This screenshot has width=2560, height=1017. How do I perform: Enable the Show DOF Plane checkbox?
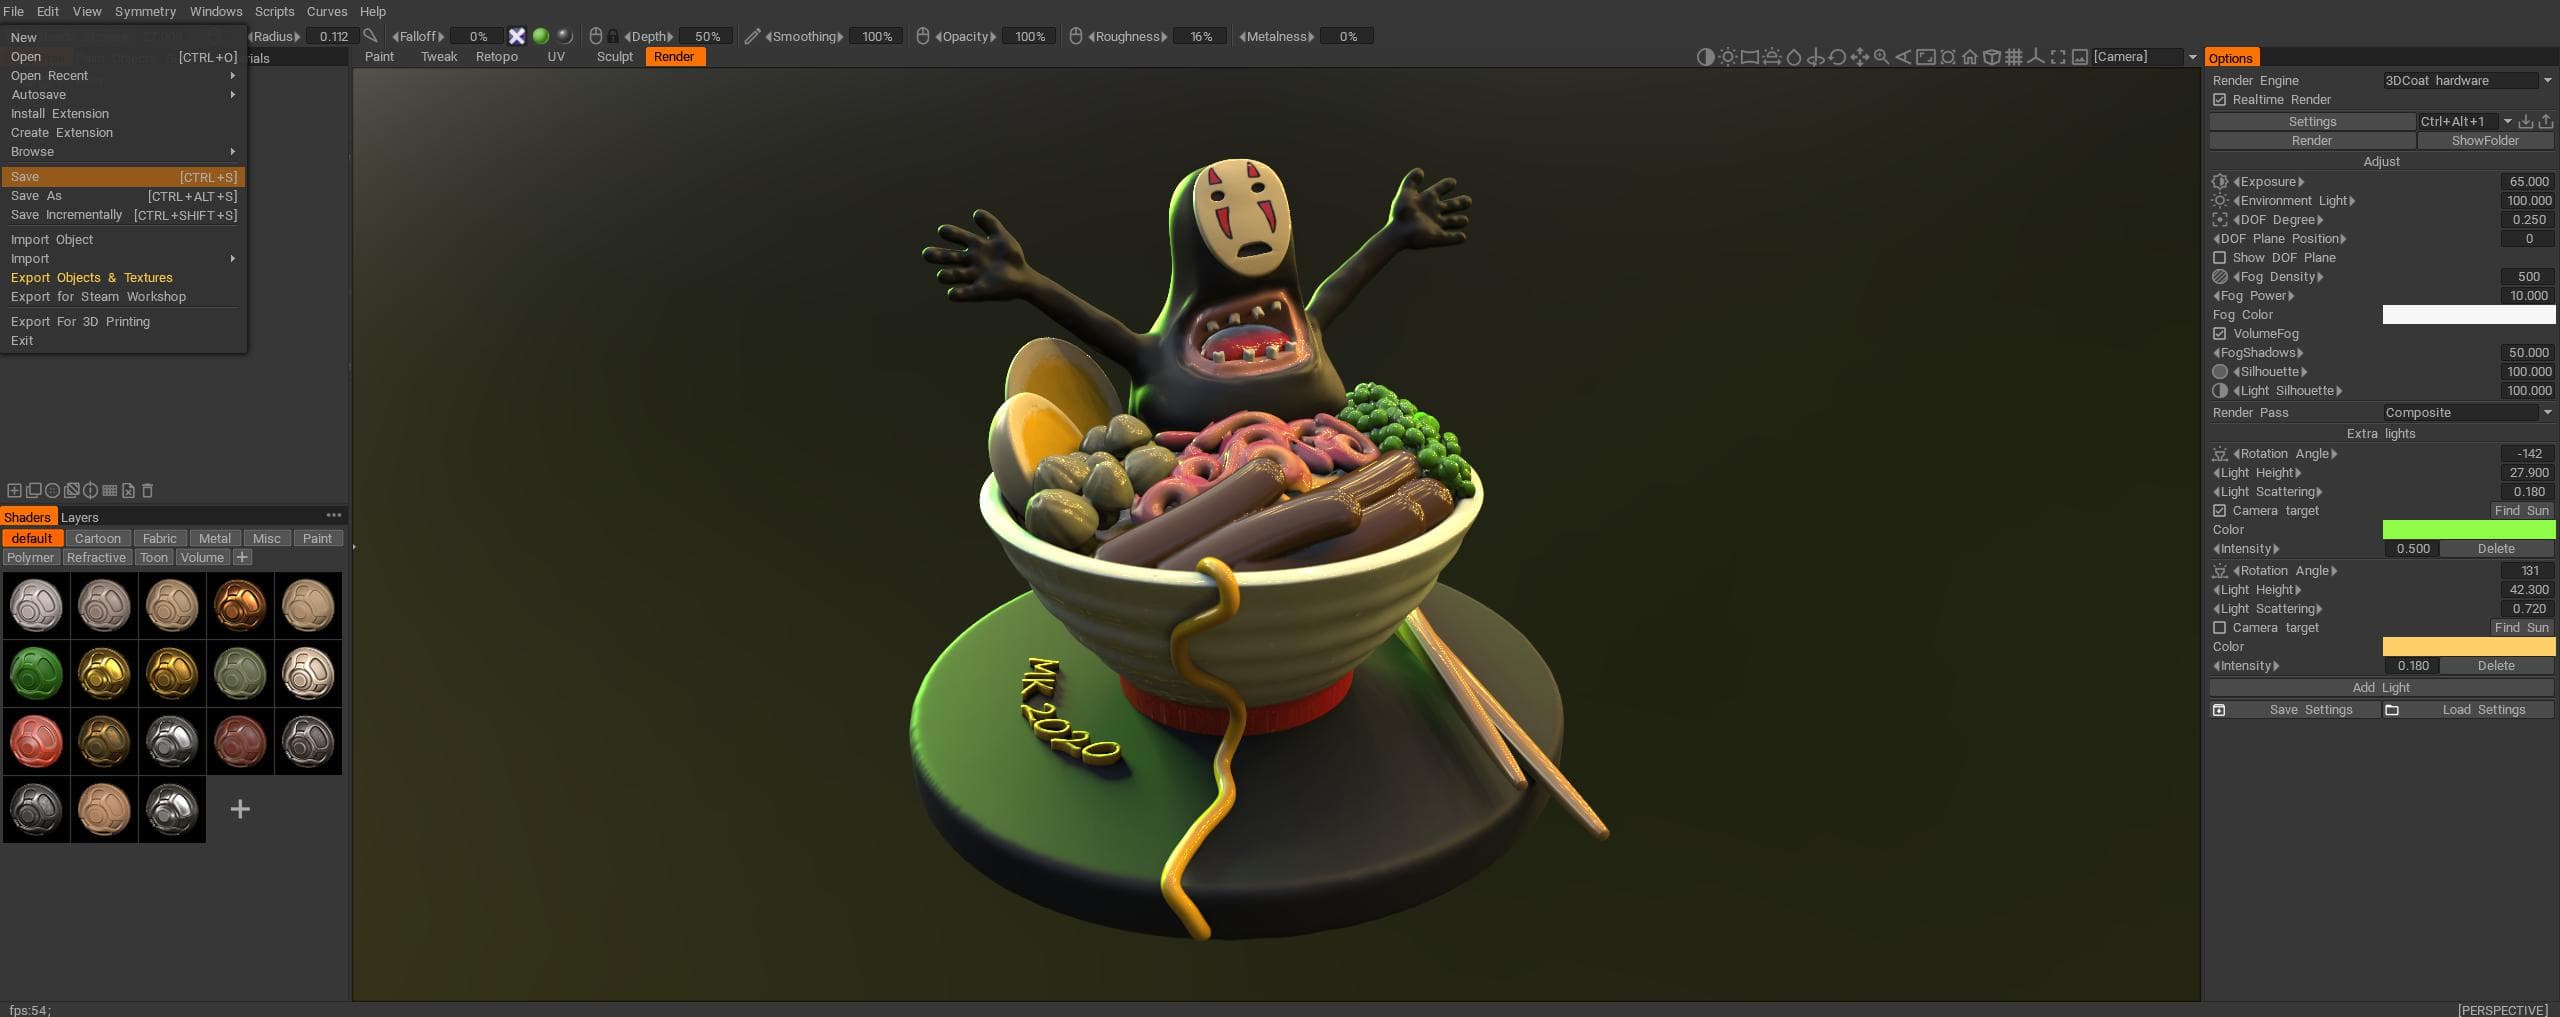point(2220,258)
